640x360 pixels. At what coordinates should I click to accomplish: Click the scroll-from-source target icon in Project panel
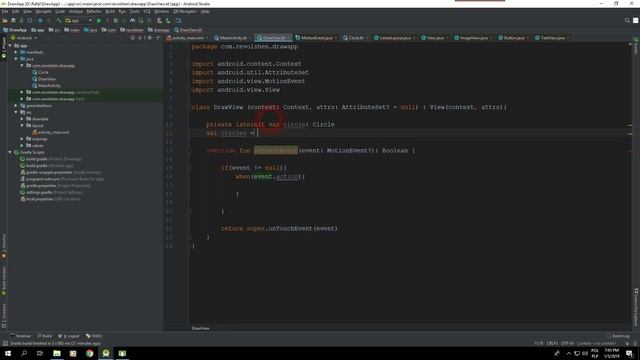click(132, 38)
